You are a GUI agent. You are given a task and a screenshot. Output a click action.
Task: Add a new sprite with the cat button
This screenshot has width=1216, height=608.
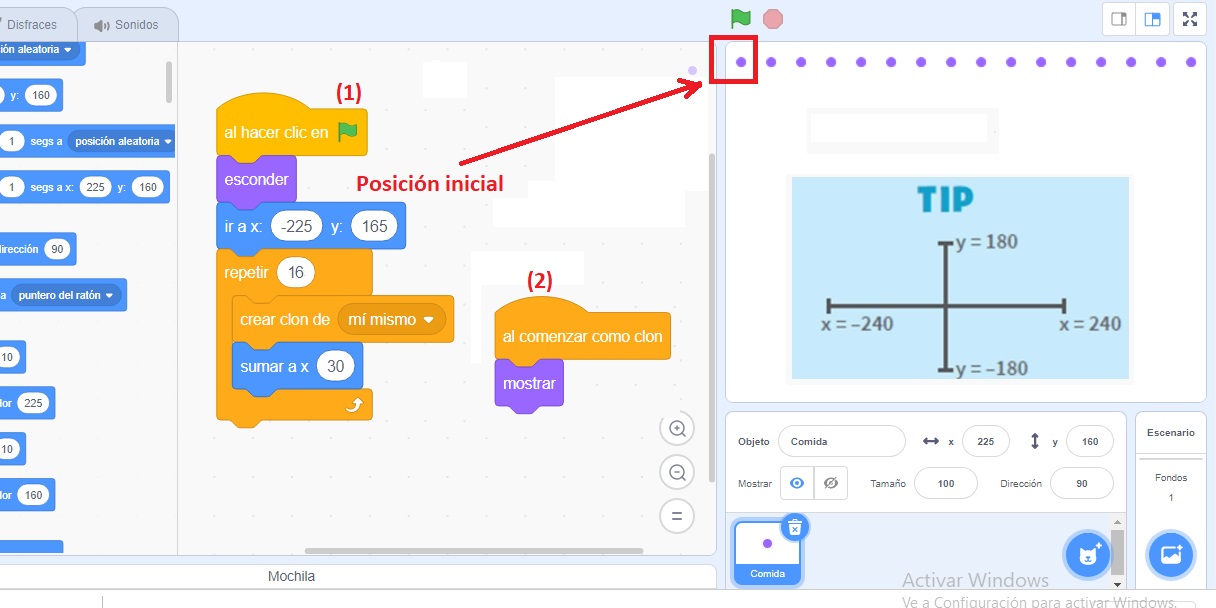1088,555
